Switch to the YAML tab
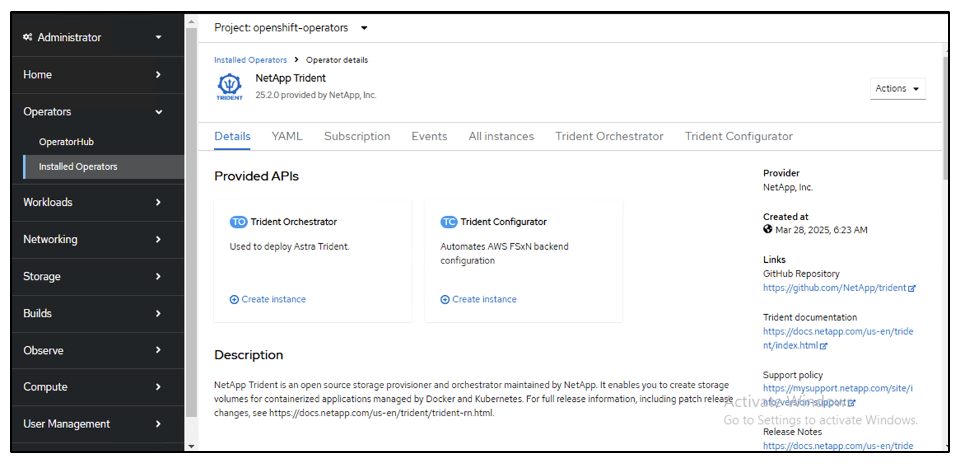 tap(287, 136)
